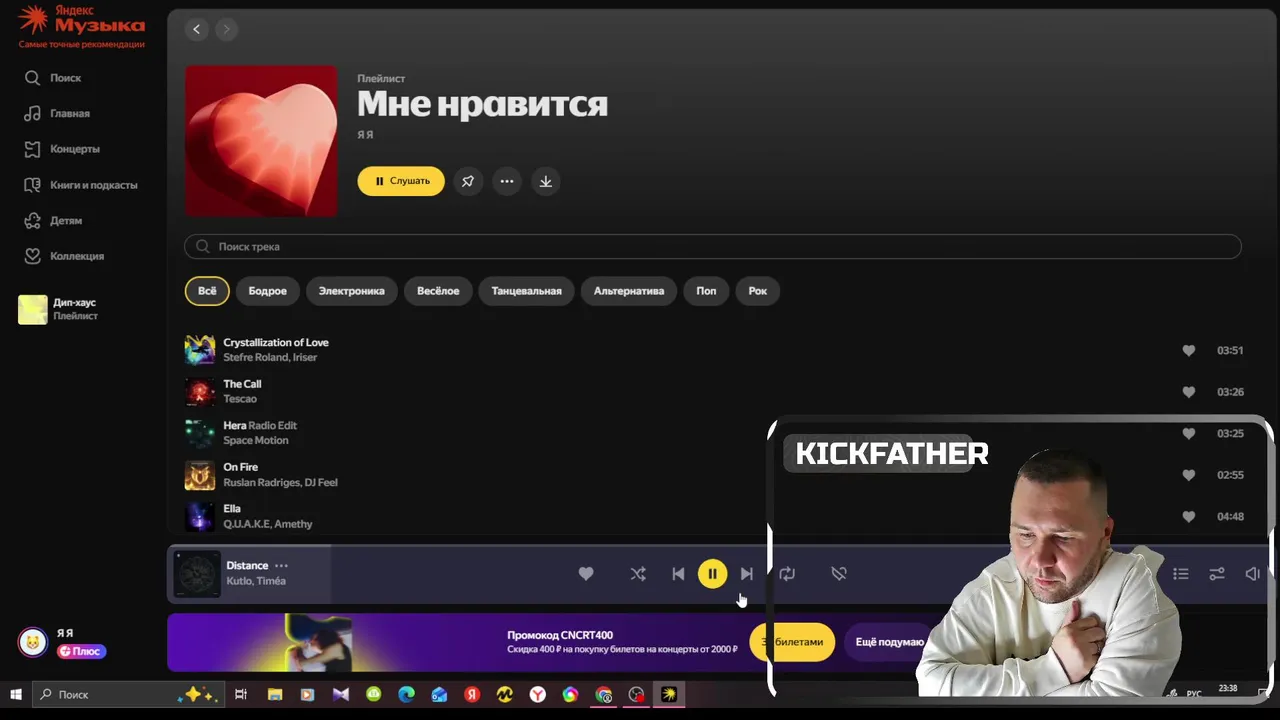Select the Рок filter chip

coord(758,291)
